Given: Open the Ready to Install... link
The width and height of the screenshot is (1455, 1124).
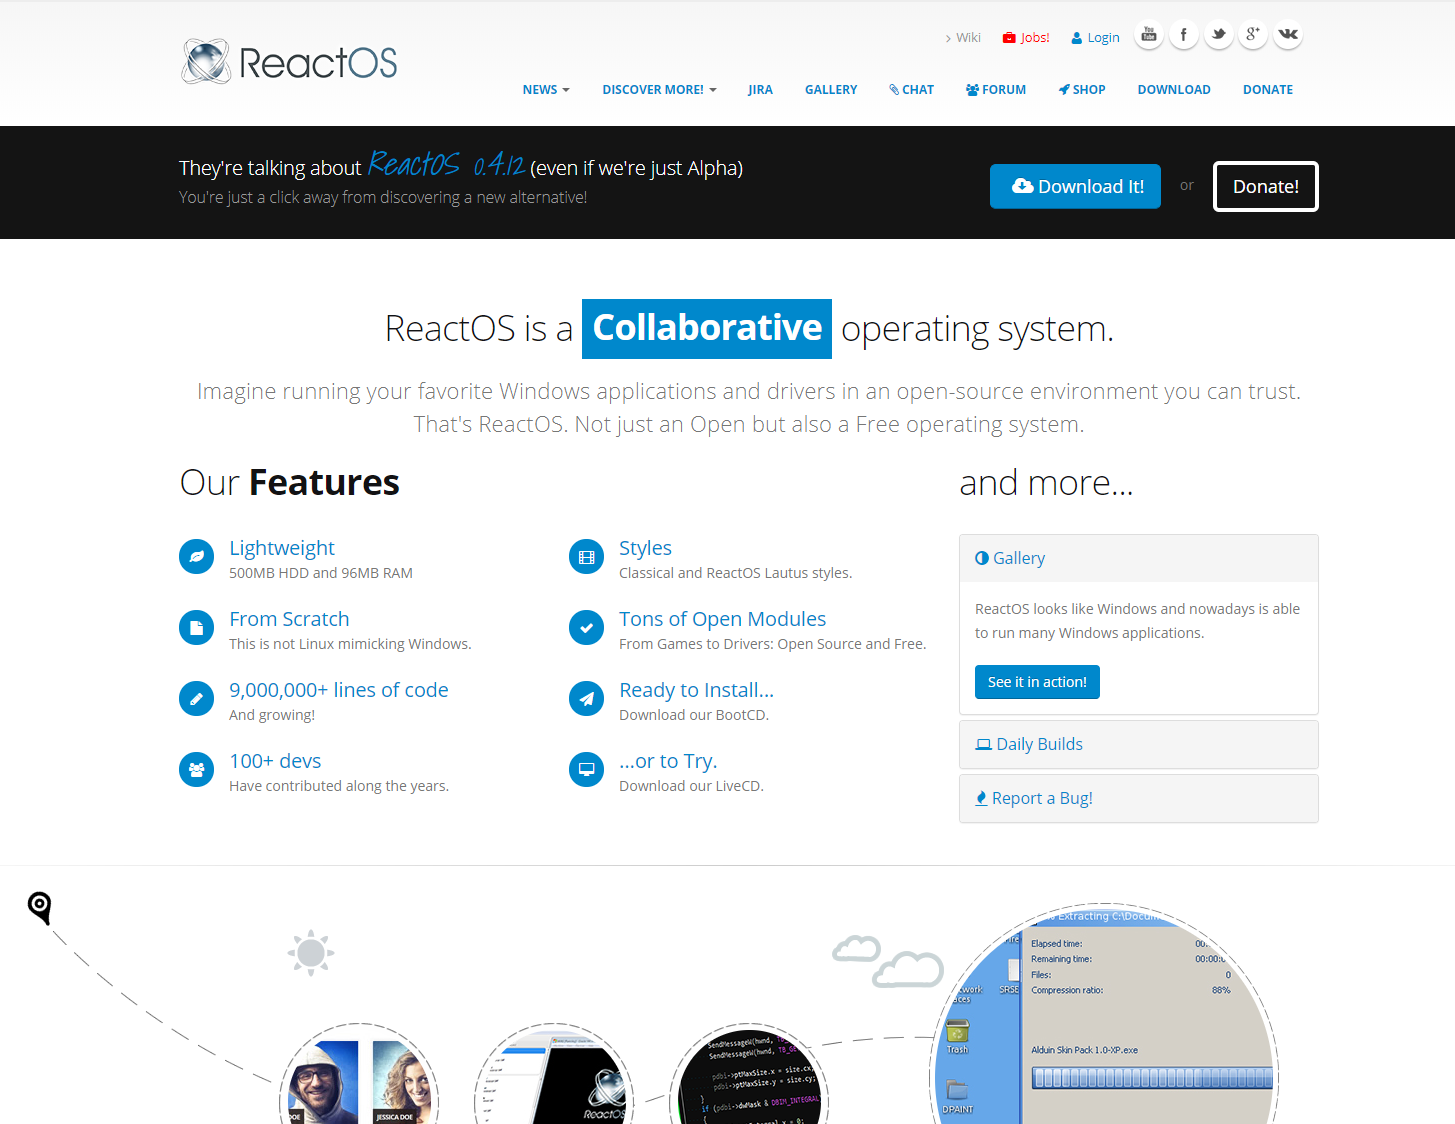Looking at the screenshot, I should (697, 690).
